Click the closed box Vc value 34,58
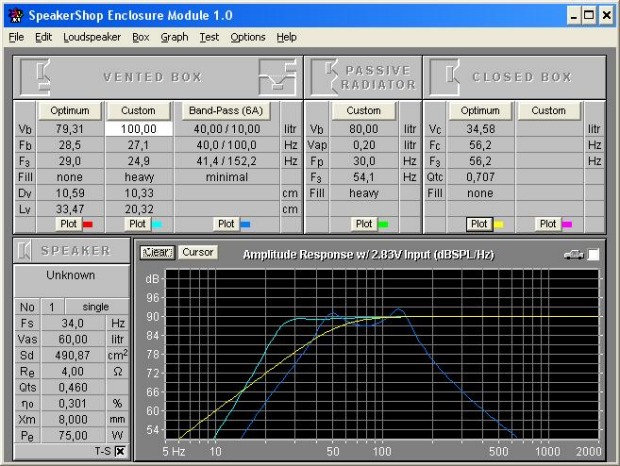 [x=480, y=129]
